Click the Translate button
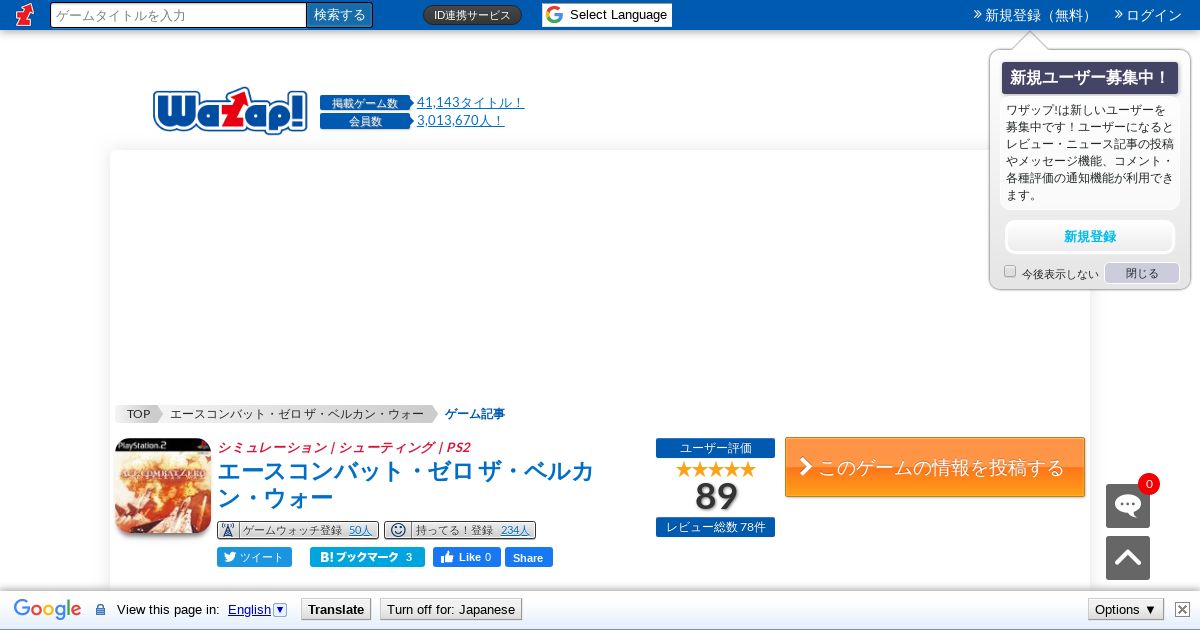Screen dimensions: 1200x630 pyautogui.click(x=336, y=609)
